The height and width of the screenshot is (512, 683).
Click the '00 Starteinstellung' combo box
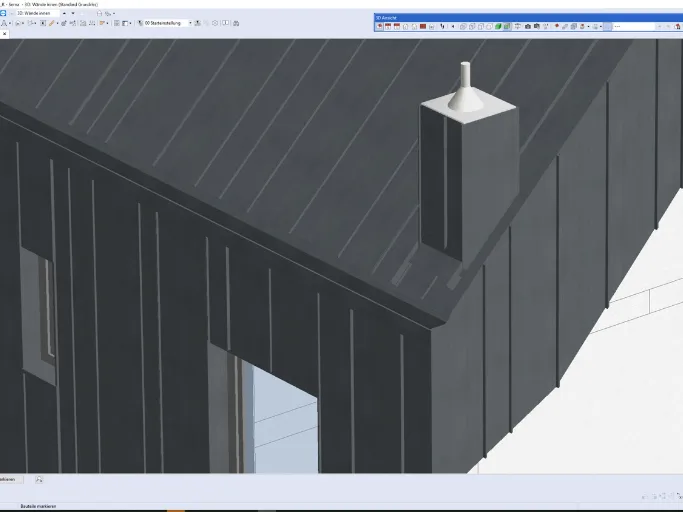(168, 23)
